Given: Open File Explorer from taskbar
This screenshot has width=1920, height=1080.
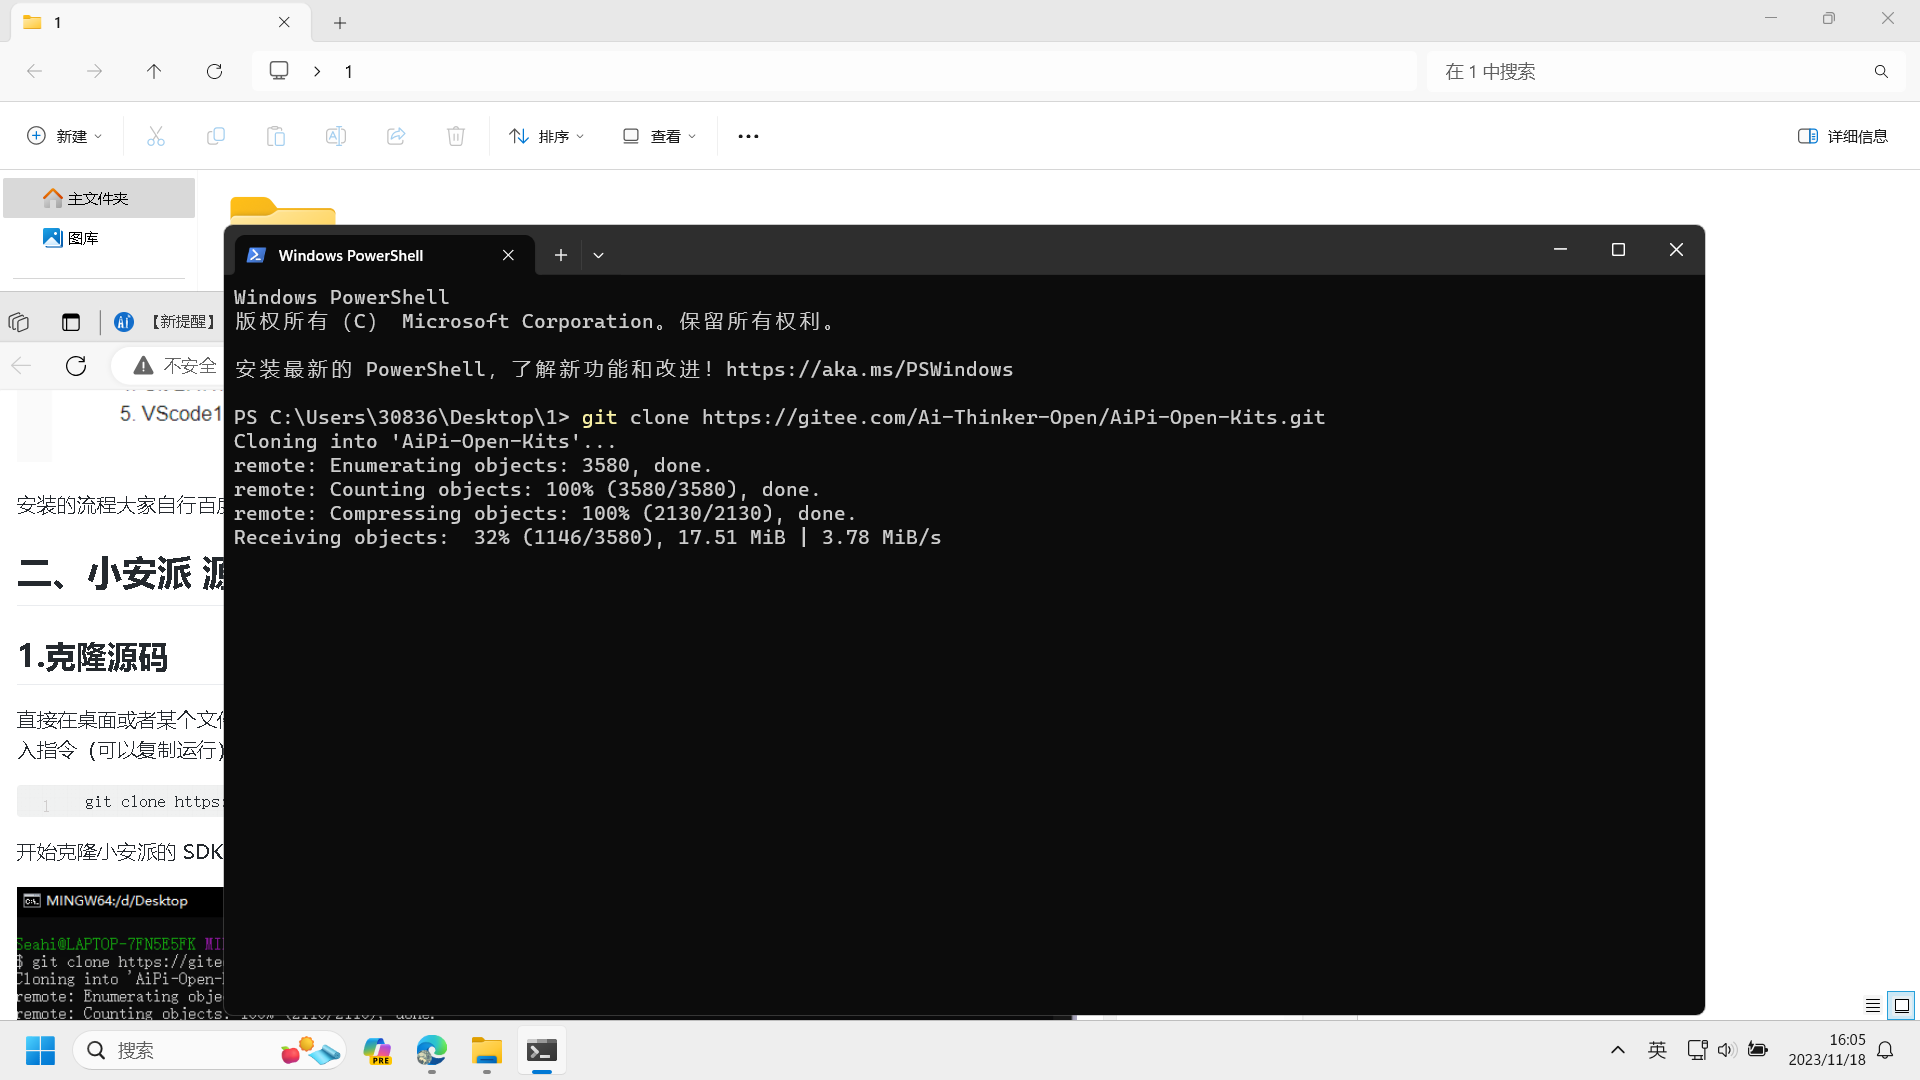Looking at the screenshot, I should point(487,1051).
